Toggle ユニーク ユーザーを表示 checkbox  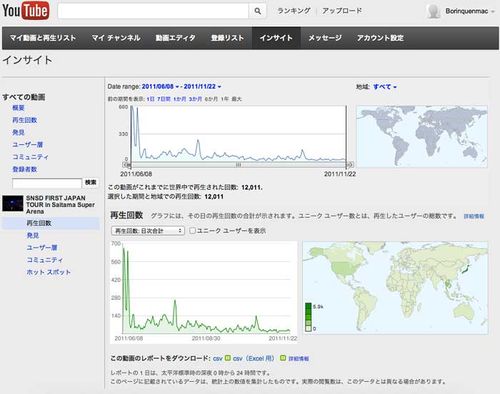pos(192,231)
